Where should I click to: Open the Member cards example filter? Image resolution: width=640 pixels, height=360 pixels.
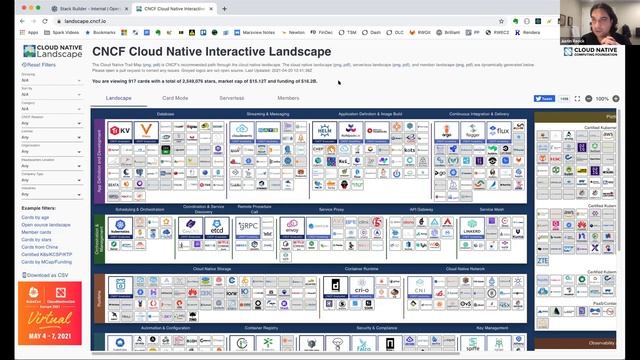(36, 232)
